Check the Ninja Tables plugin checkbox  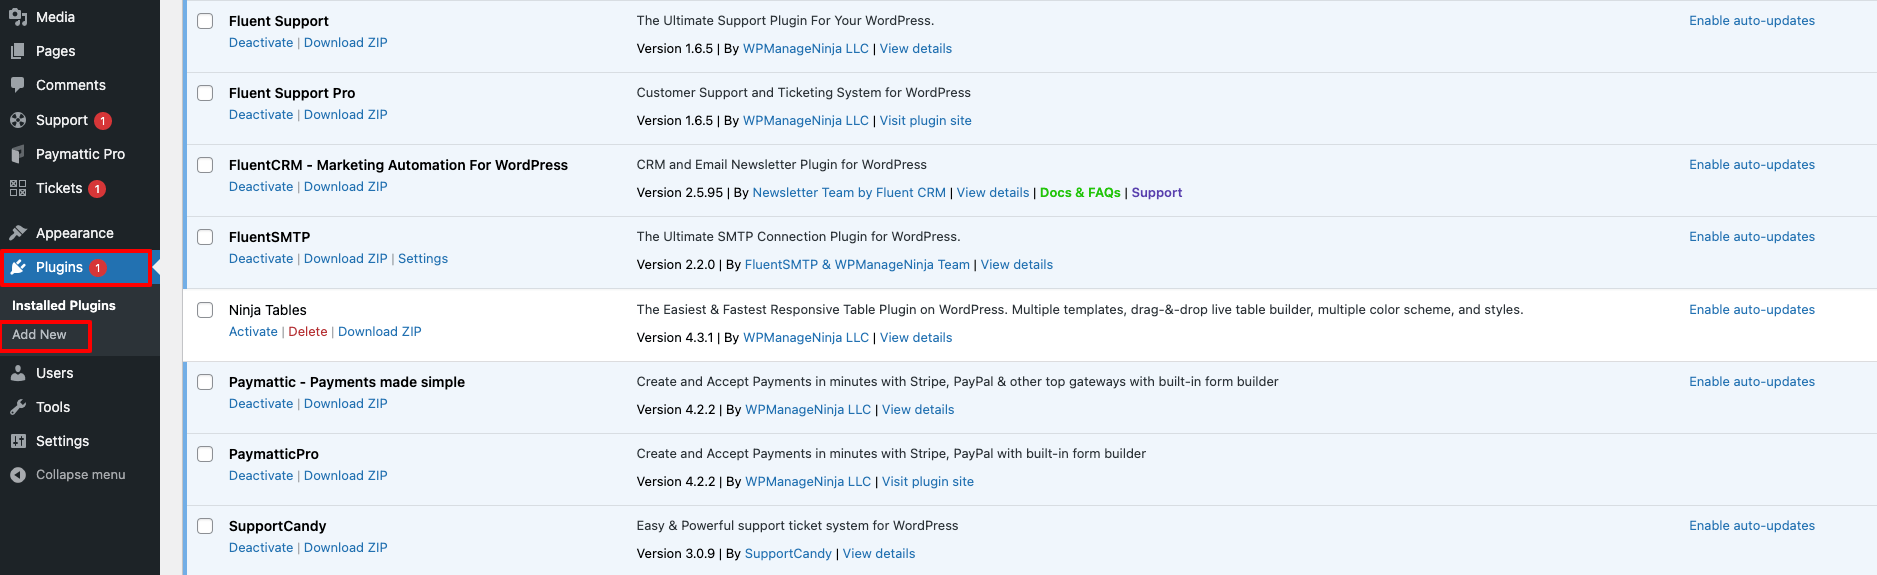pyautogui.click(x=205, y=310)
